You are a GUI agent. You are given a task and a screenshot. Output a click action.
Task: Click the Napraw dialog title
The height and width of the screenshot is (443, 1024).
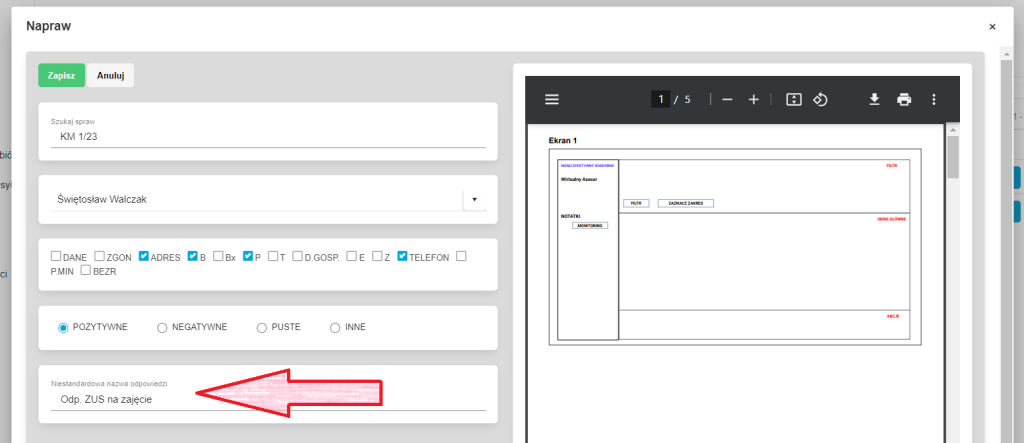(48, 27)
